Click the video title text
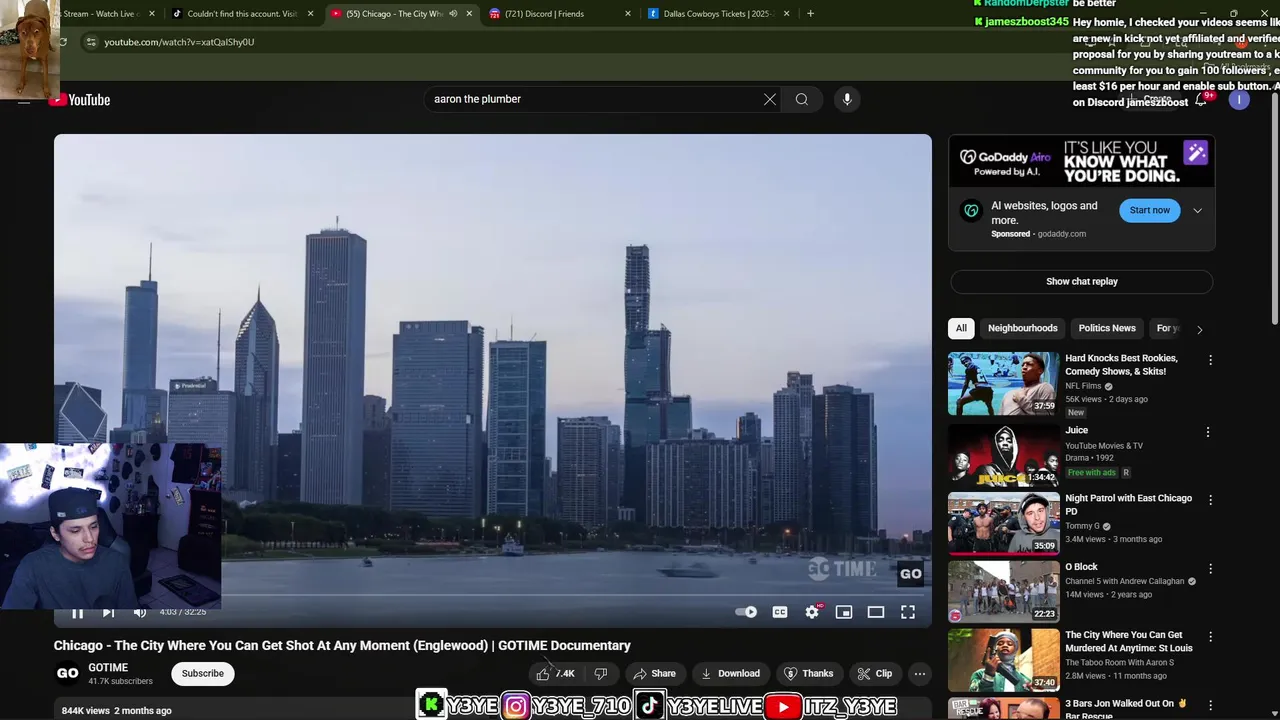Image resolution: width=1280 pixels, height=720 pixels. (342, 646)
